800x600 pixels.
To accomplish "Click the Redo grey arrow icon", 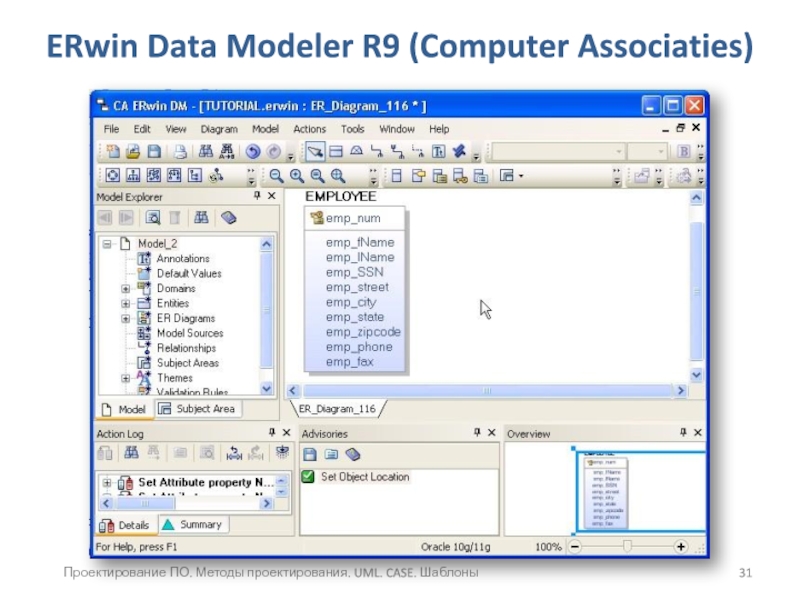I will (x=274, y=152).
